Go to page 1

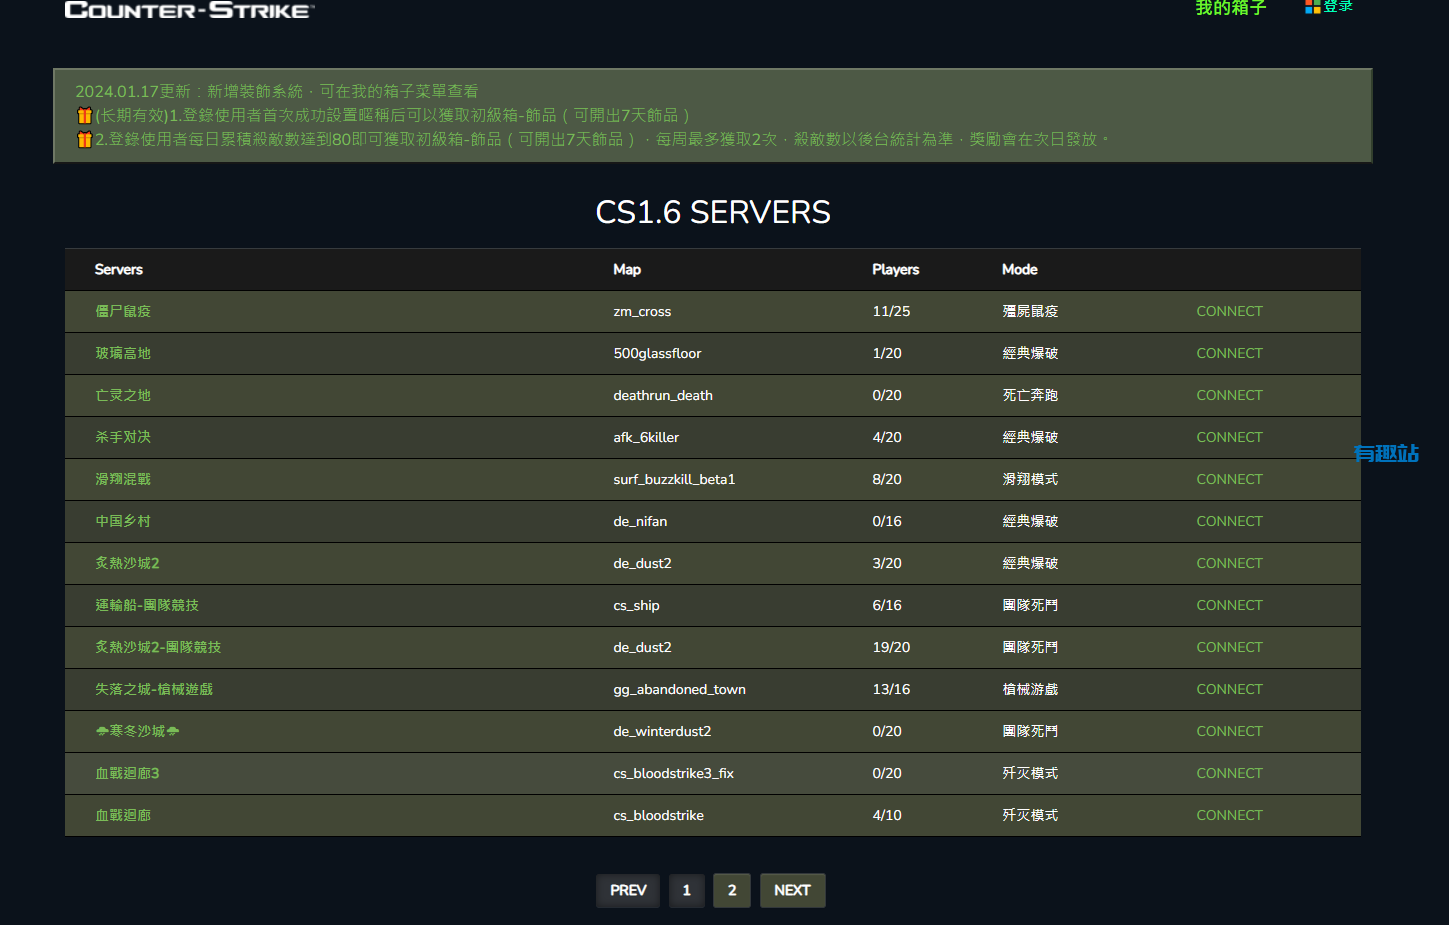click(x=687, y=890)
